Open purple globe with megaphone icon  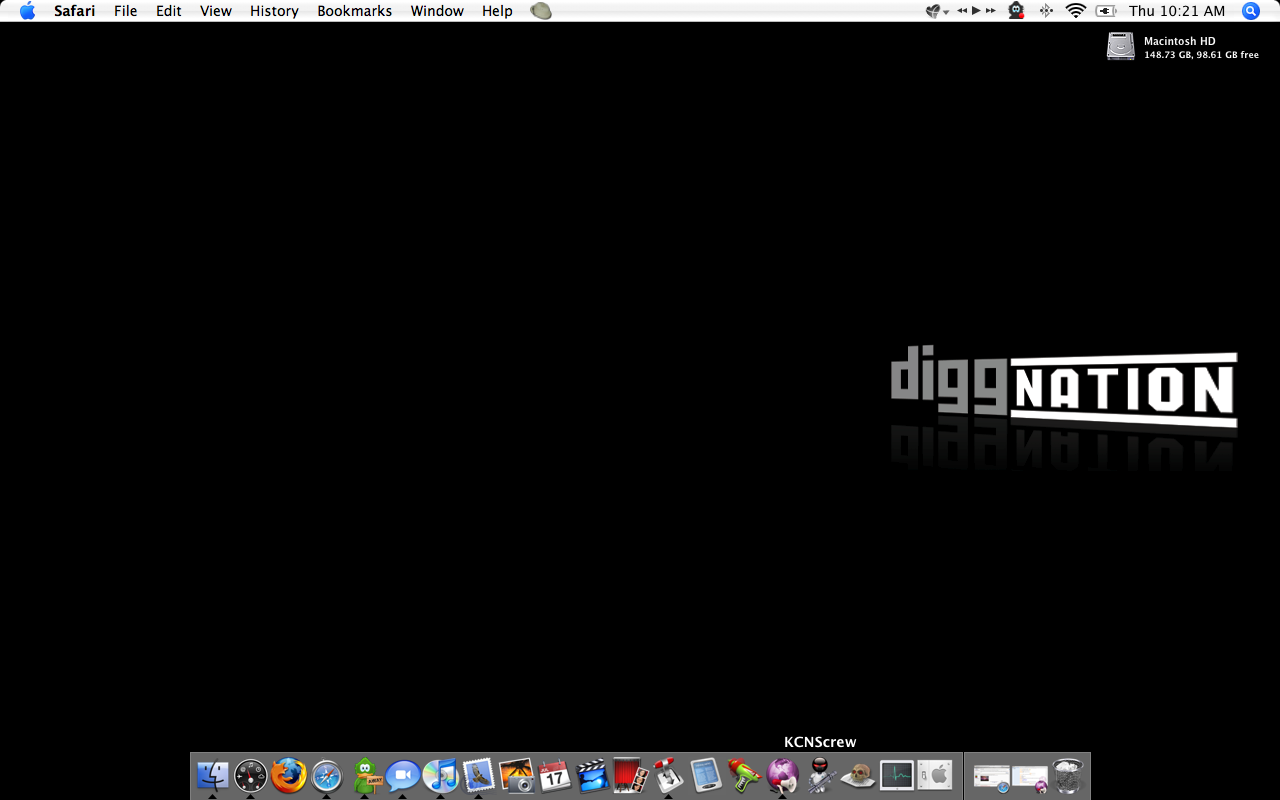[x=782, y=775]
